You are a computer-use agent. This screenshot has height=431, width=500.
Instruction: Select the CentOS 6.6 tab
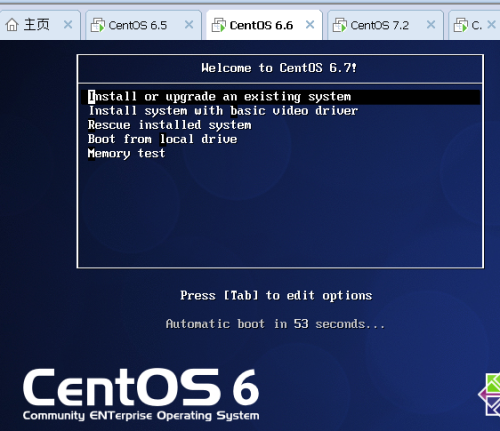264,25
